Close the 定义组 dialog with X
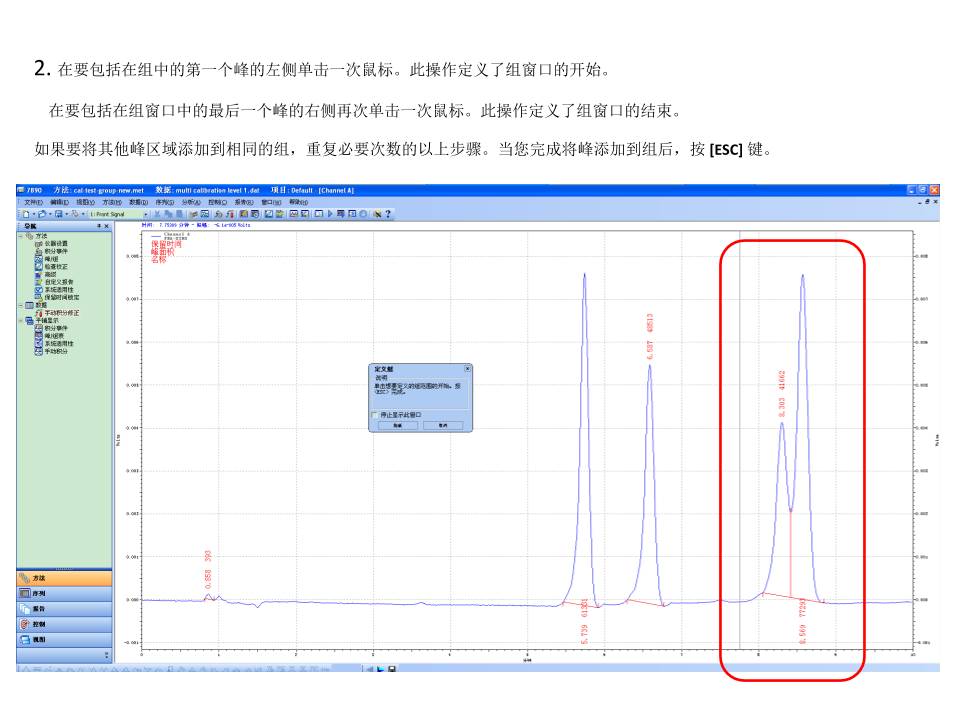The image size is (960, 720). pos(467,369)
